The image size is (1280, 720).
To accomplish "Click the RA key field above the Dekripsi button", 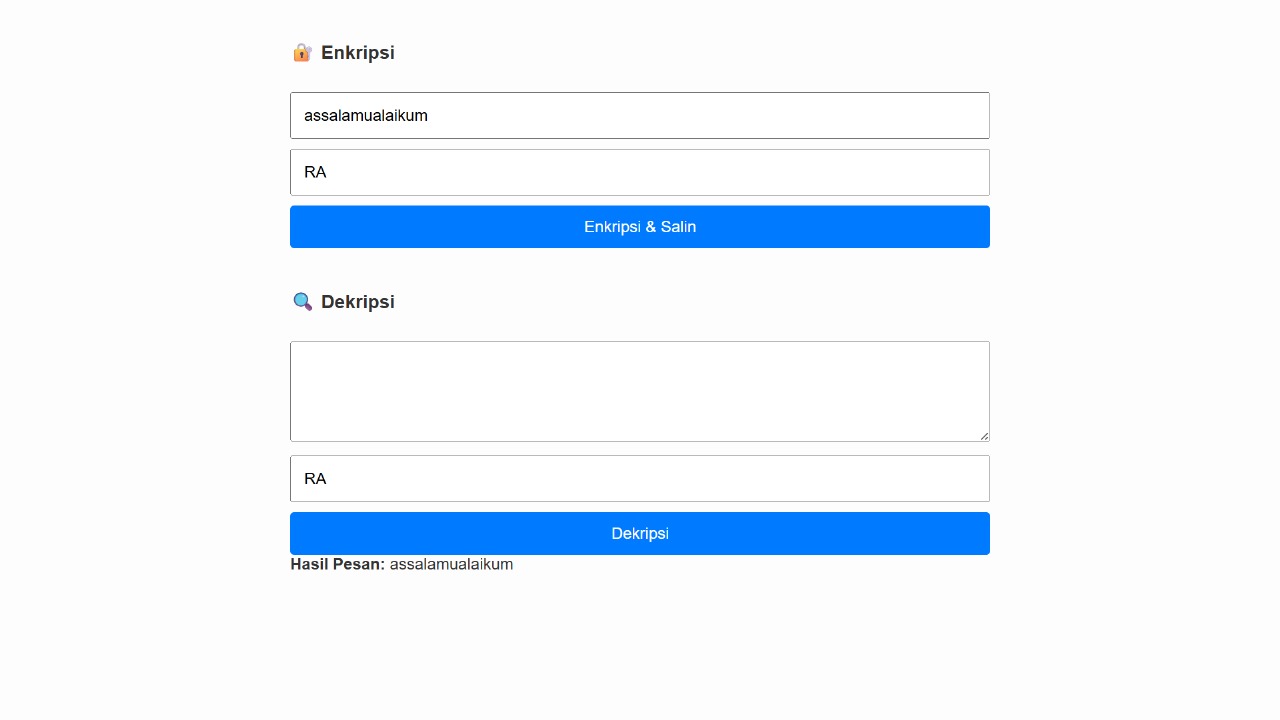I will point(640,479).
